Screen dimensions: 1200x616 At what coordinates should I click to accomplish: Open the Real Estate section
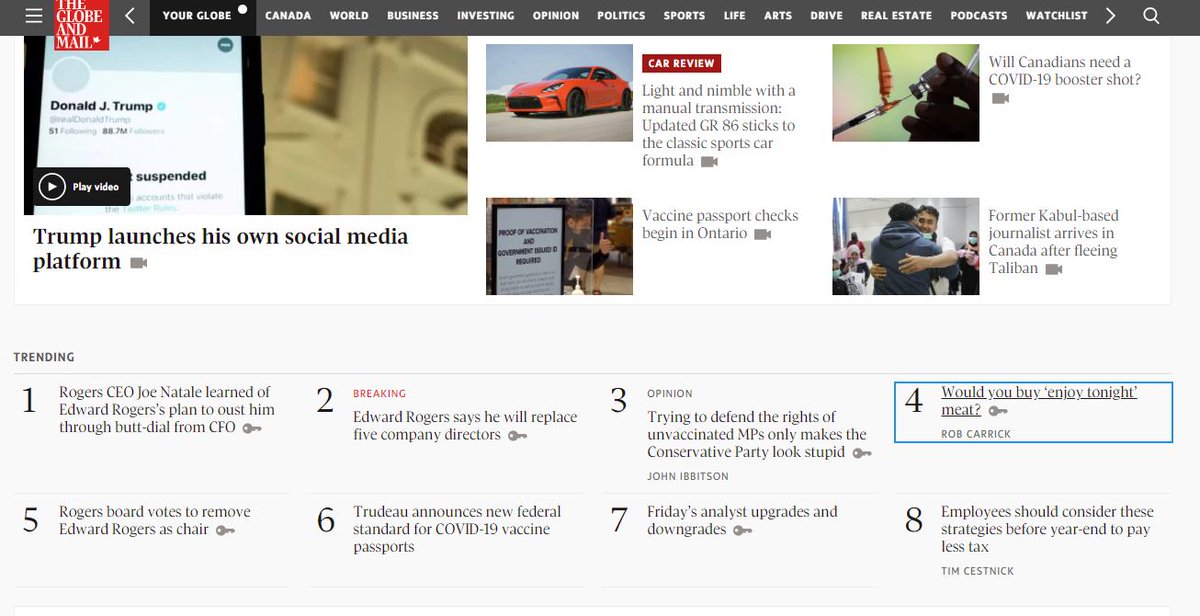coord(896,16)
